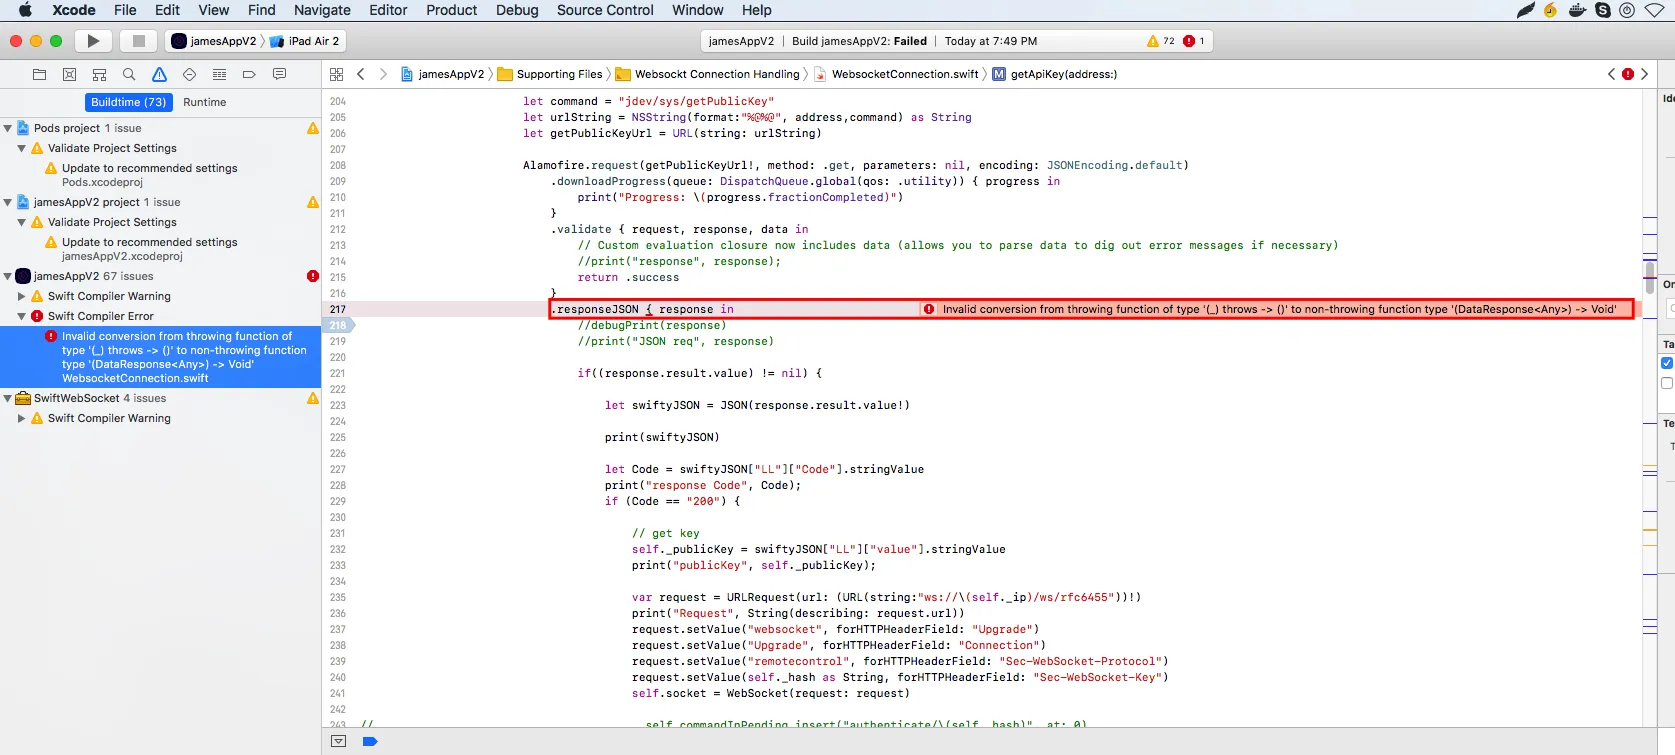Image resolution: width=1675 pixels, height=755 pixels.
Task: Open the Project navigator folder icon
Action: click(39, 74)
